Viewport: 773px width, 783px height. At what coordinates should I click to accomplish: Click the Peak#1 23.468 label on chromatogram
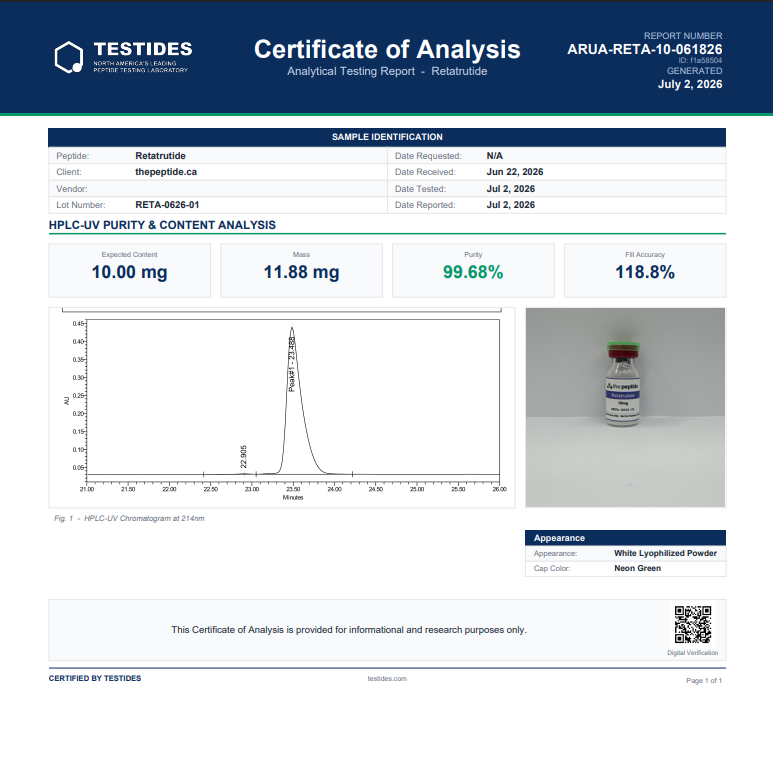[292, 364]
